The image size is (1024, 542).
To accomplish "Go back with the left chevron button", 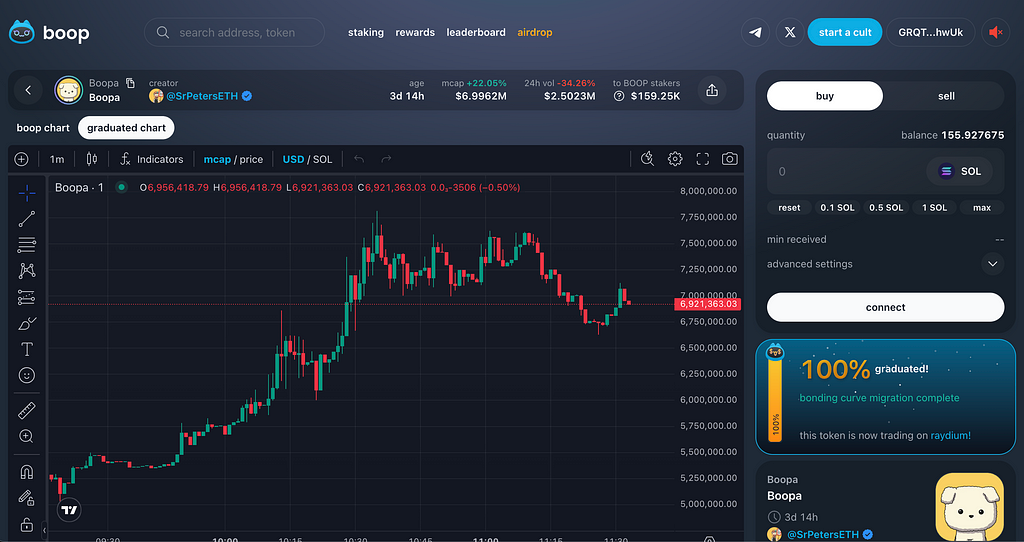I will (x=28, y=90).
